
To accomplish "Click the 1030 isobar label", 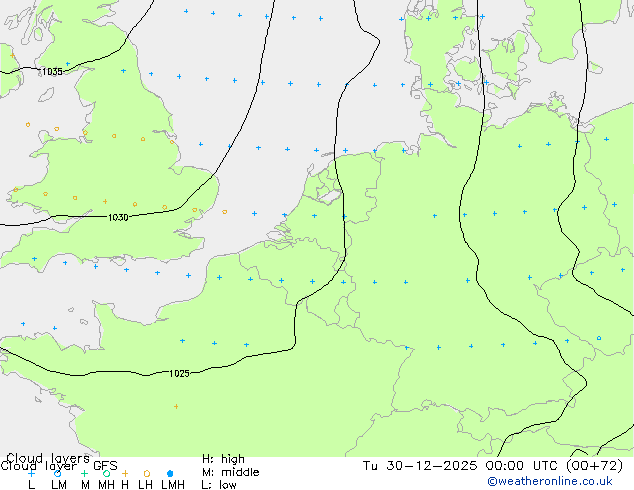I will point(118,218).
